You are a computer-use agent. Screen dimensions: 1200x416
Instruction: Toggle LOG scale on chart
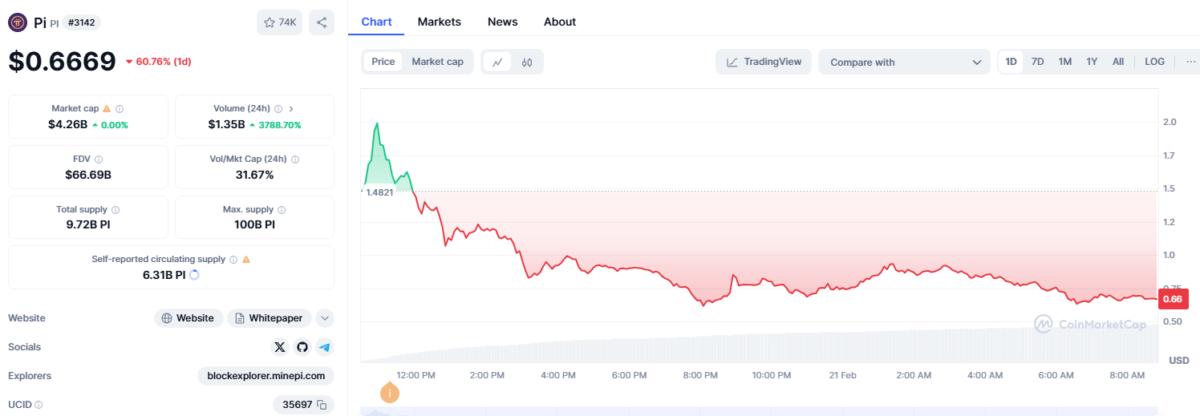[1154, 62]
